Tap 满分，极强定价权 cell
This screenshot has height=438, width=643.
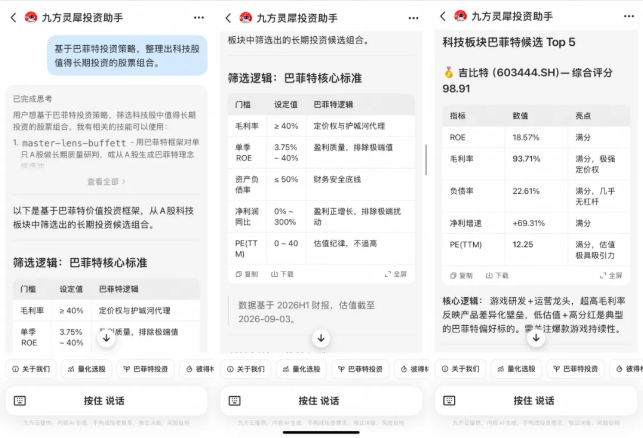click(x=599, y=164)
